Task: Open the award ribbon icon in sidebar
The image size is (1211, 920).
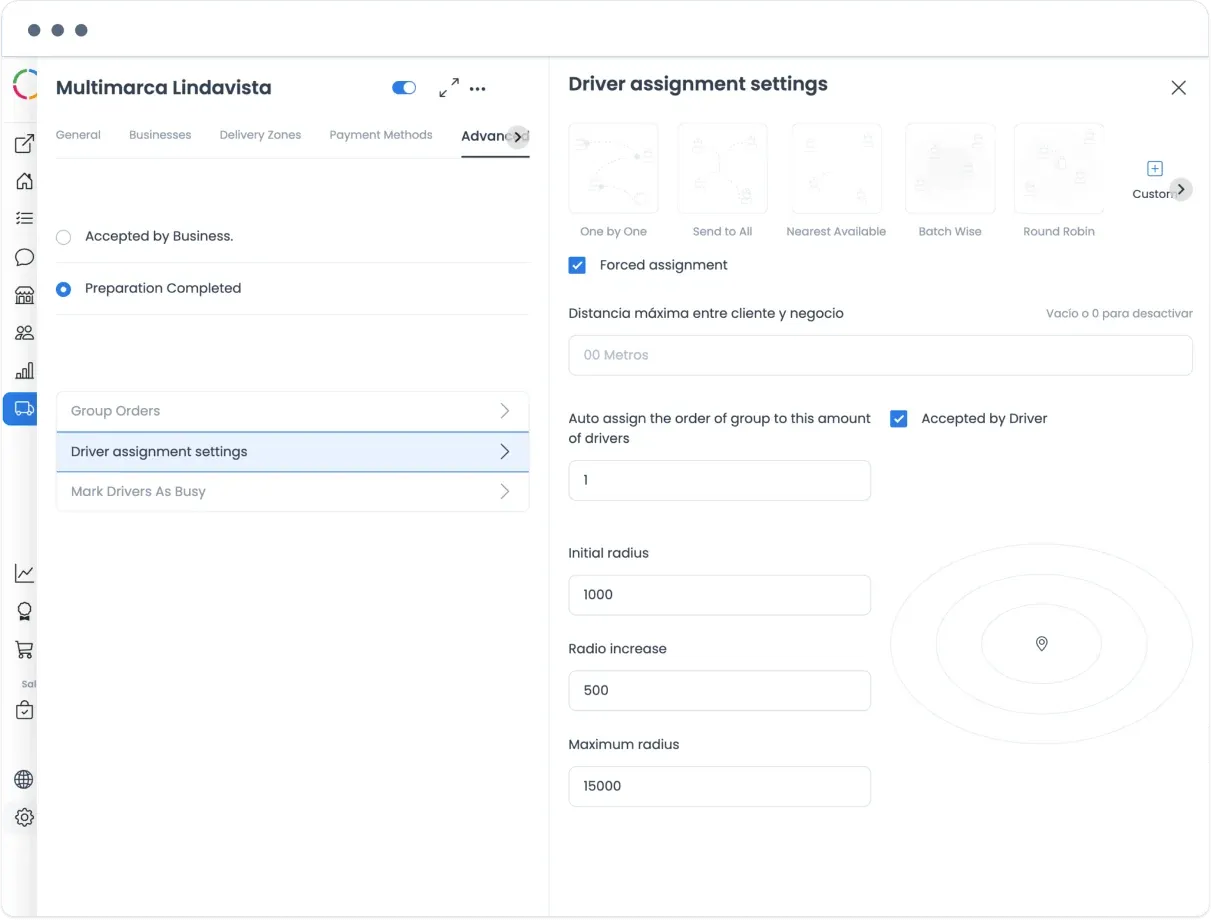Action: [x=24, y=611]
